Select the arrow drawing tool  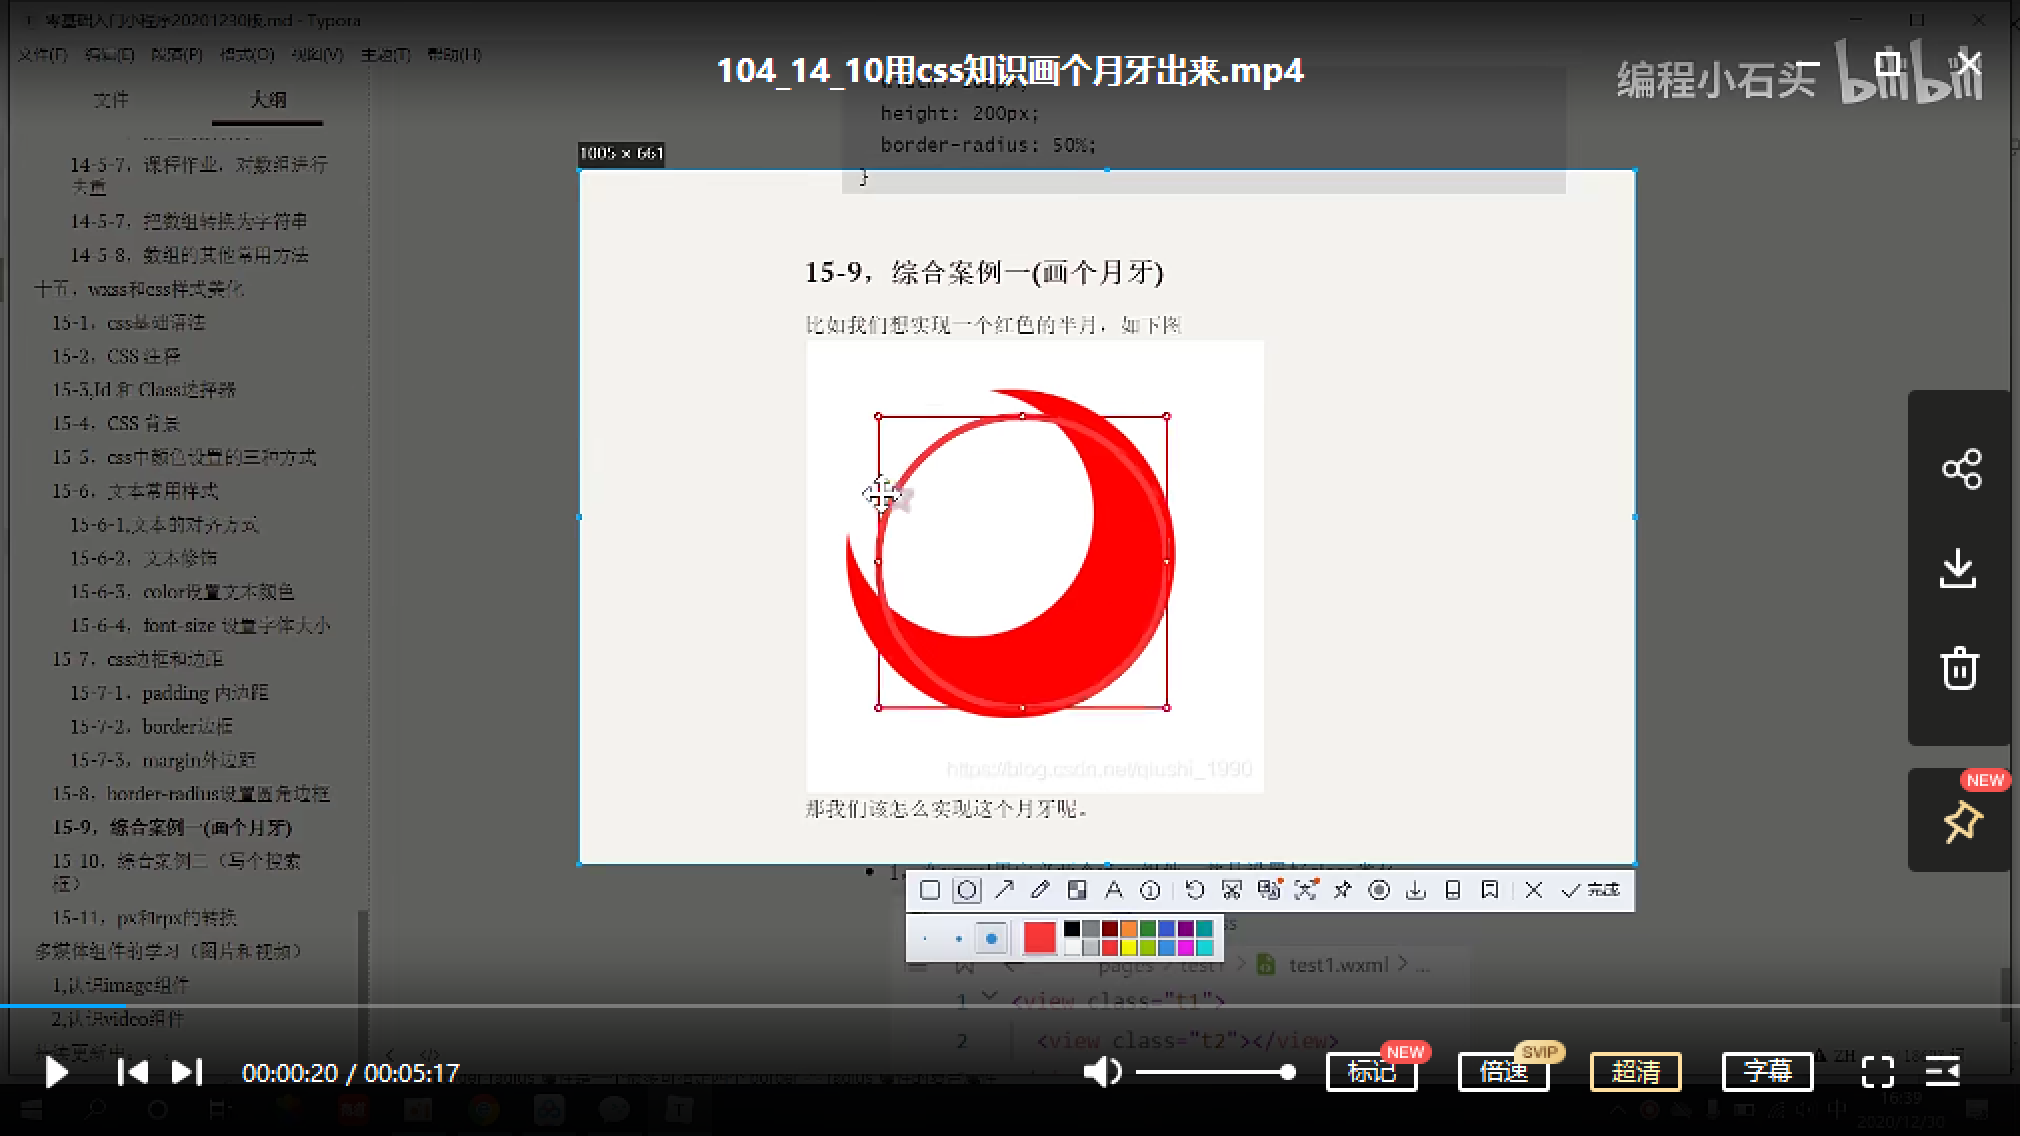tap(1004, 890)
